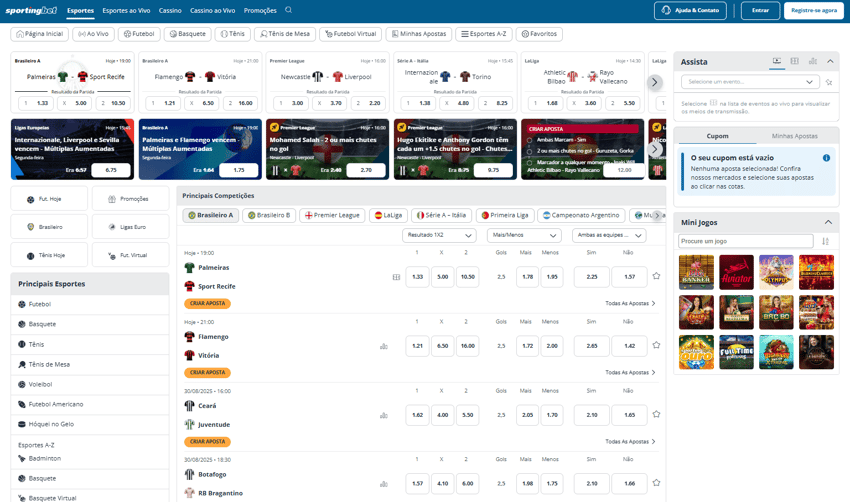Select Sim 2.25 odds for Palmeiras match

tap(591, 276)
